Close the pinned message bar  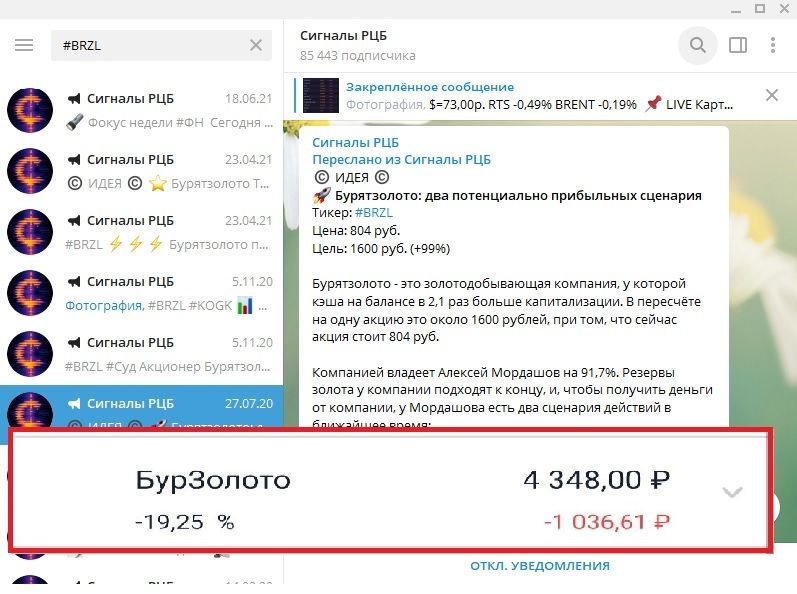pyautogui.click(x=772, y=95)
